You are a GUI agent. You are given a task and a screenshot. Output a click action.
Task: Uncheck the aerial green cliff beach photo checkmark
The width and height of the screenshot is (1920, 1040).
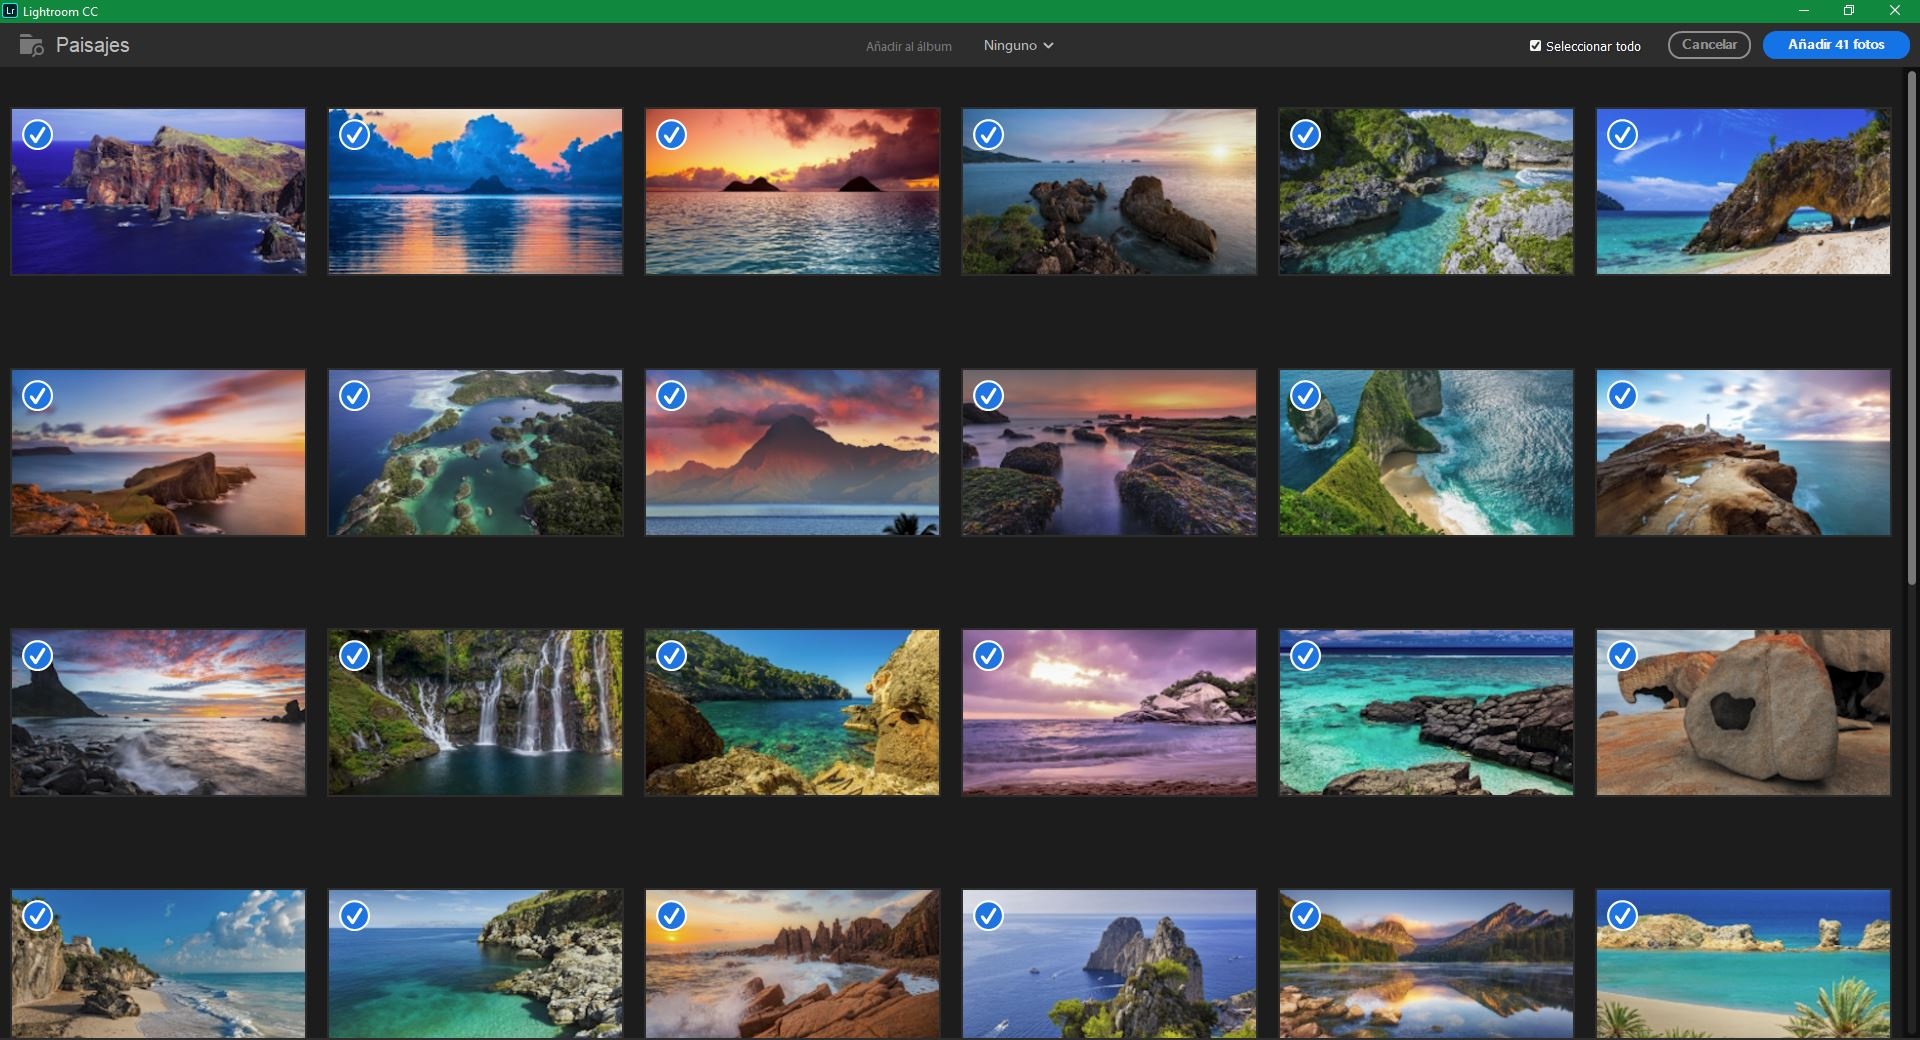coord(1306,396)
